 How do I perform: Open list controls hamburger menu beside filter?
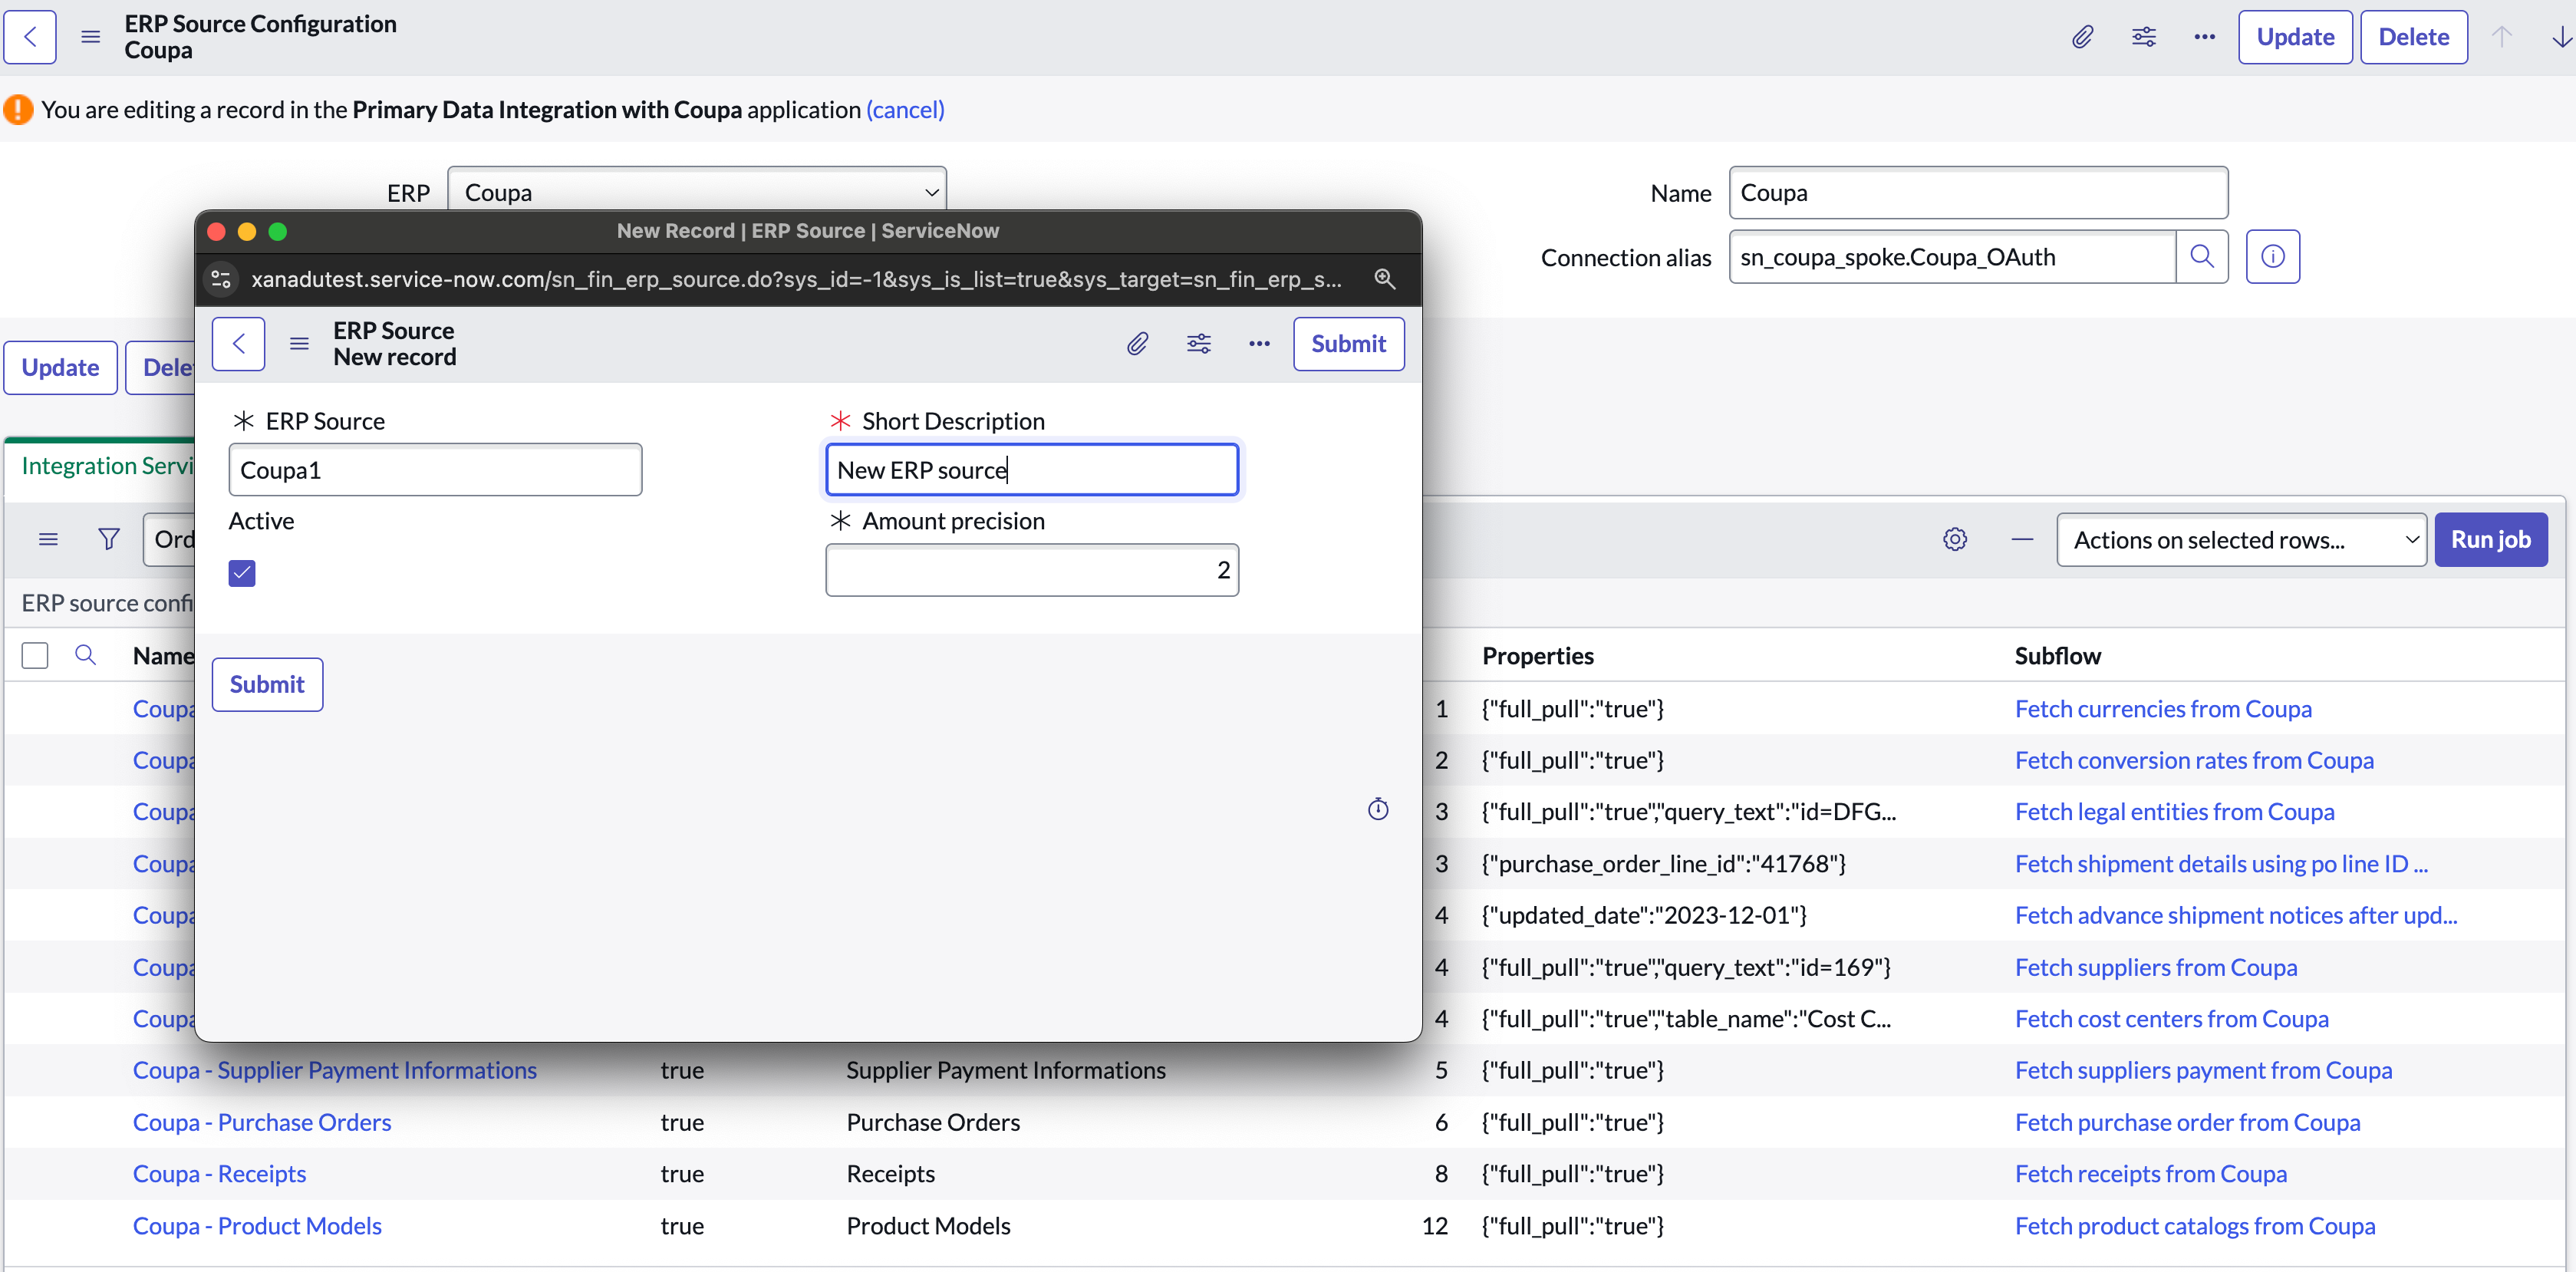click(48, 540)
